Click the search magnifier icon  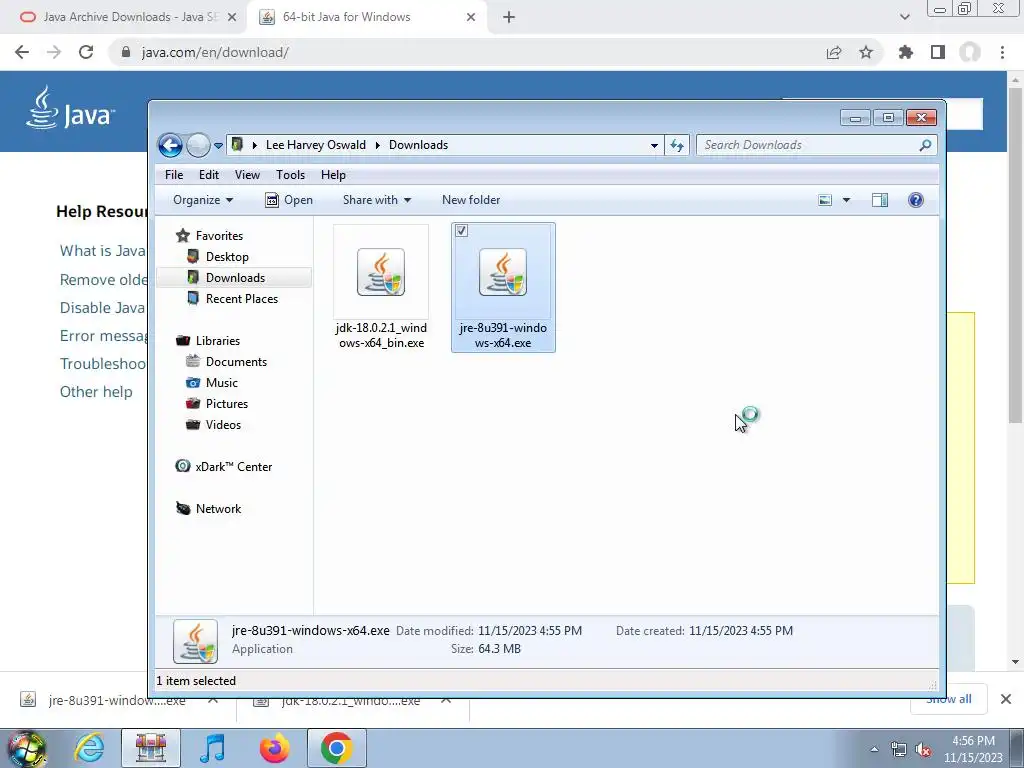click(x=925, y=145)
